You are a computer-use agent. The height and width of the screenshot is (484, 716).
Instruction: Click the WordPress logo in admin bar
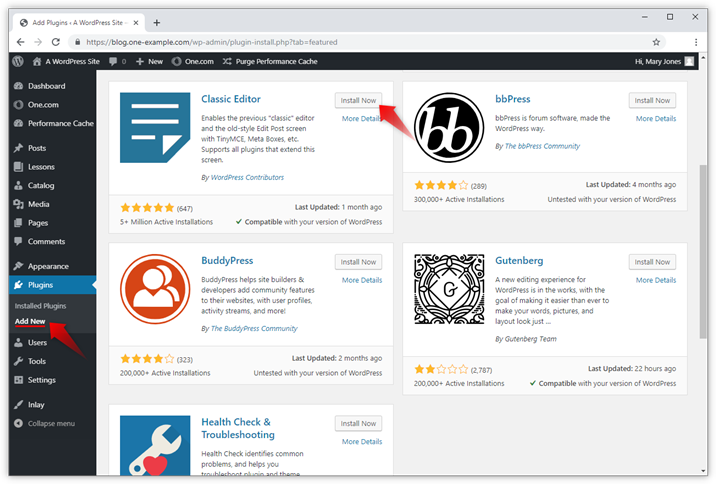pos(18,61)
